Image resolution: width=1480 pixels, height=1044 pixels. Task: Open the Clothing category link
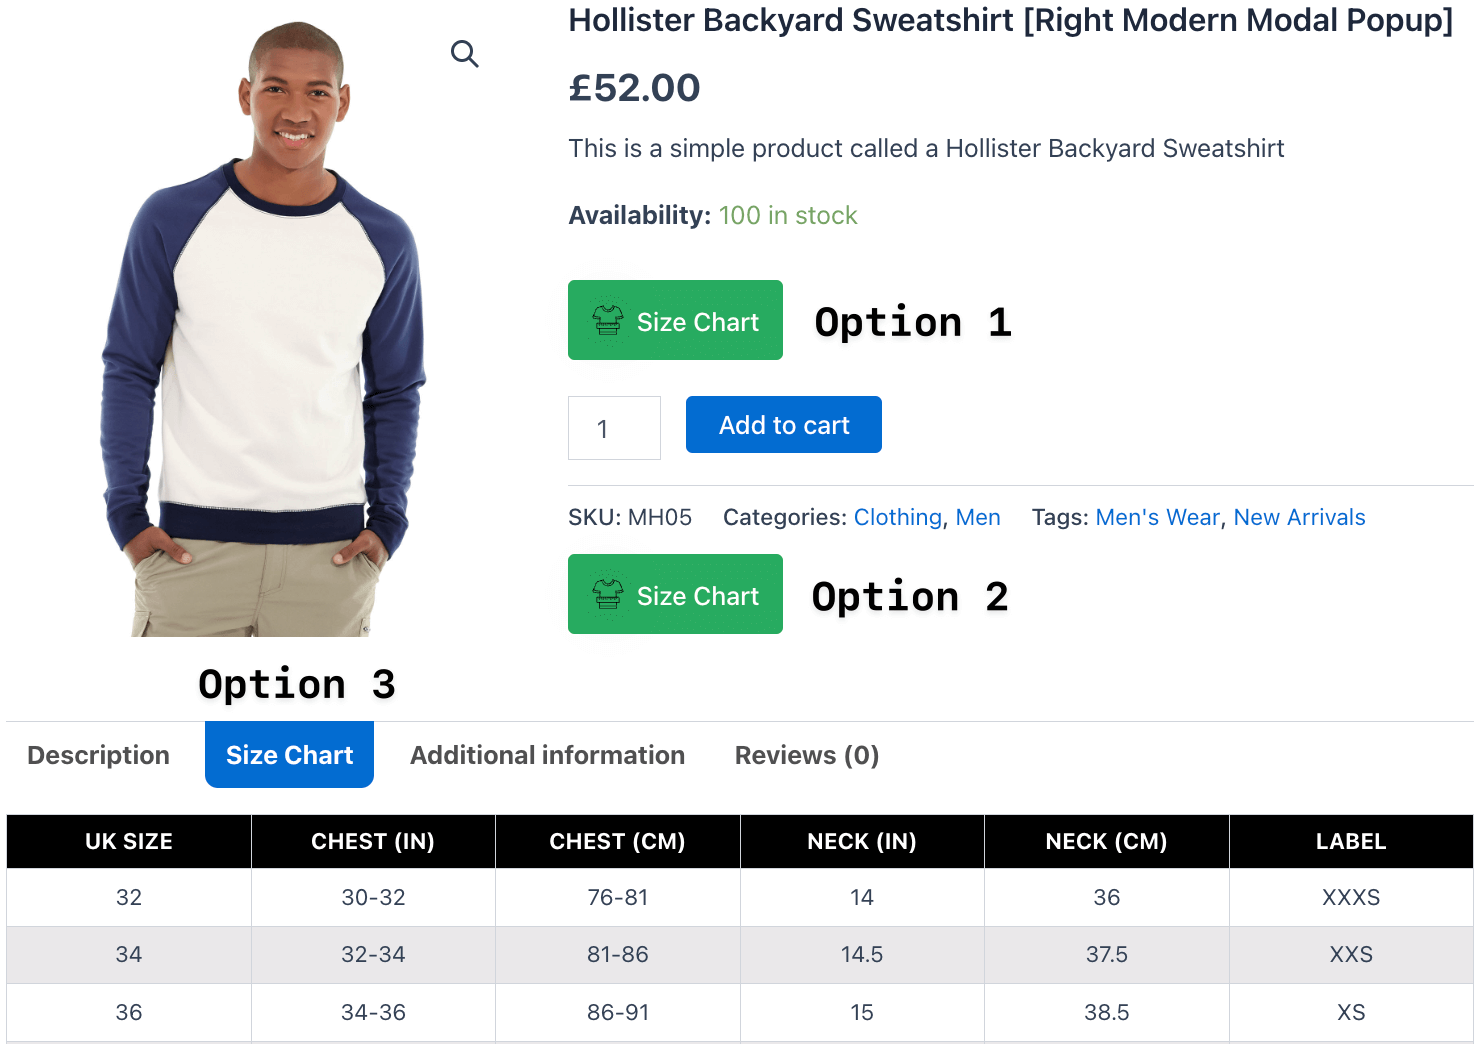click(x=898, y=517)
